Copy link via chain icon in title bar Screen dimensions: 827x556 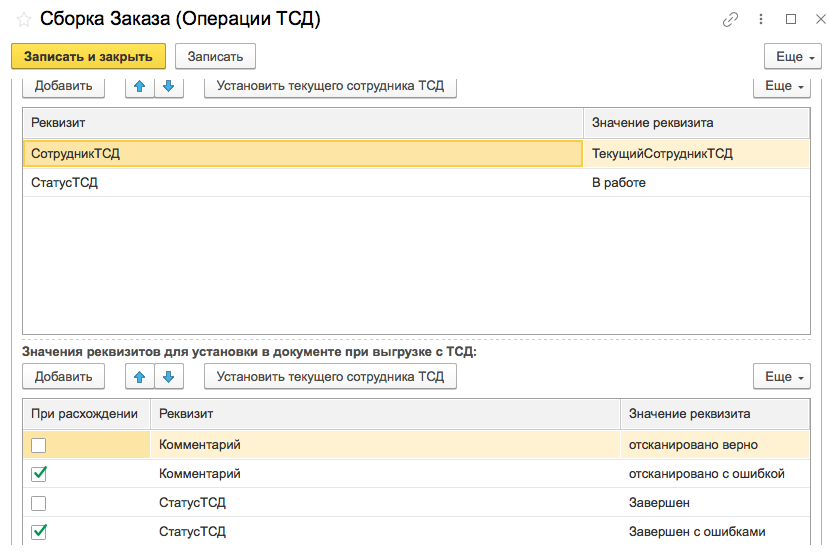[x=730, y=20]
